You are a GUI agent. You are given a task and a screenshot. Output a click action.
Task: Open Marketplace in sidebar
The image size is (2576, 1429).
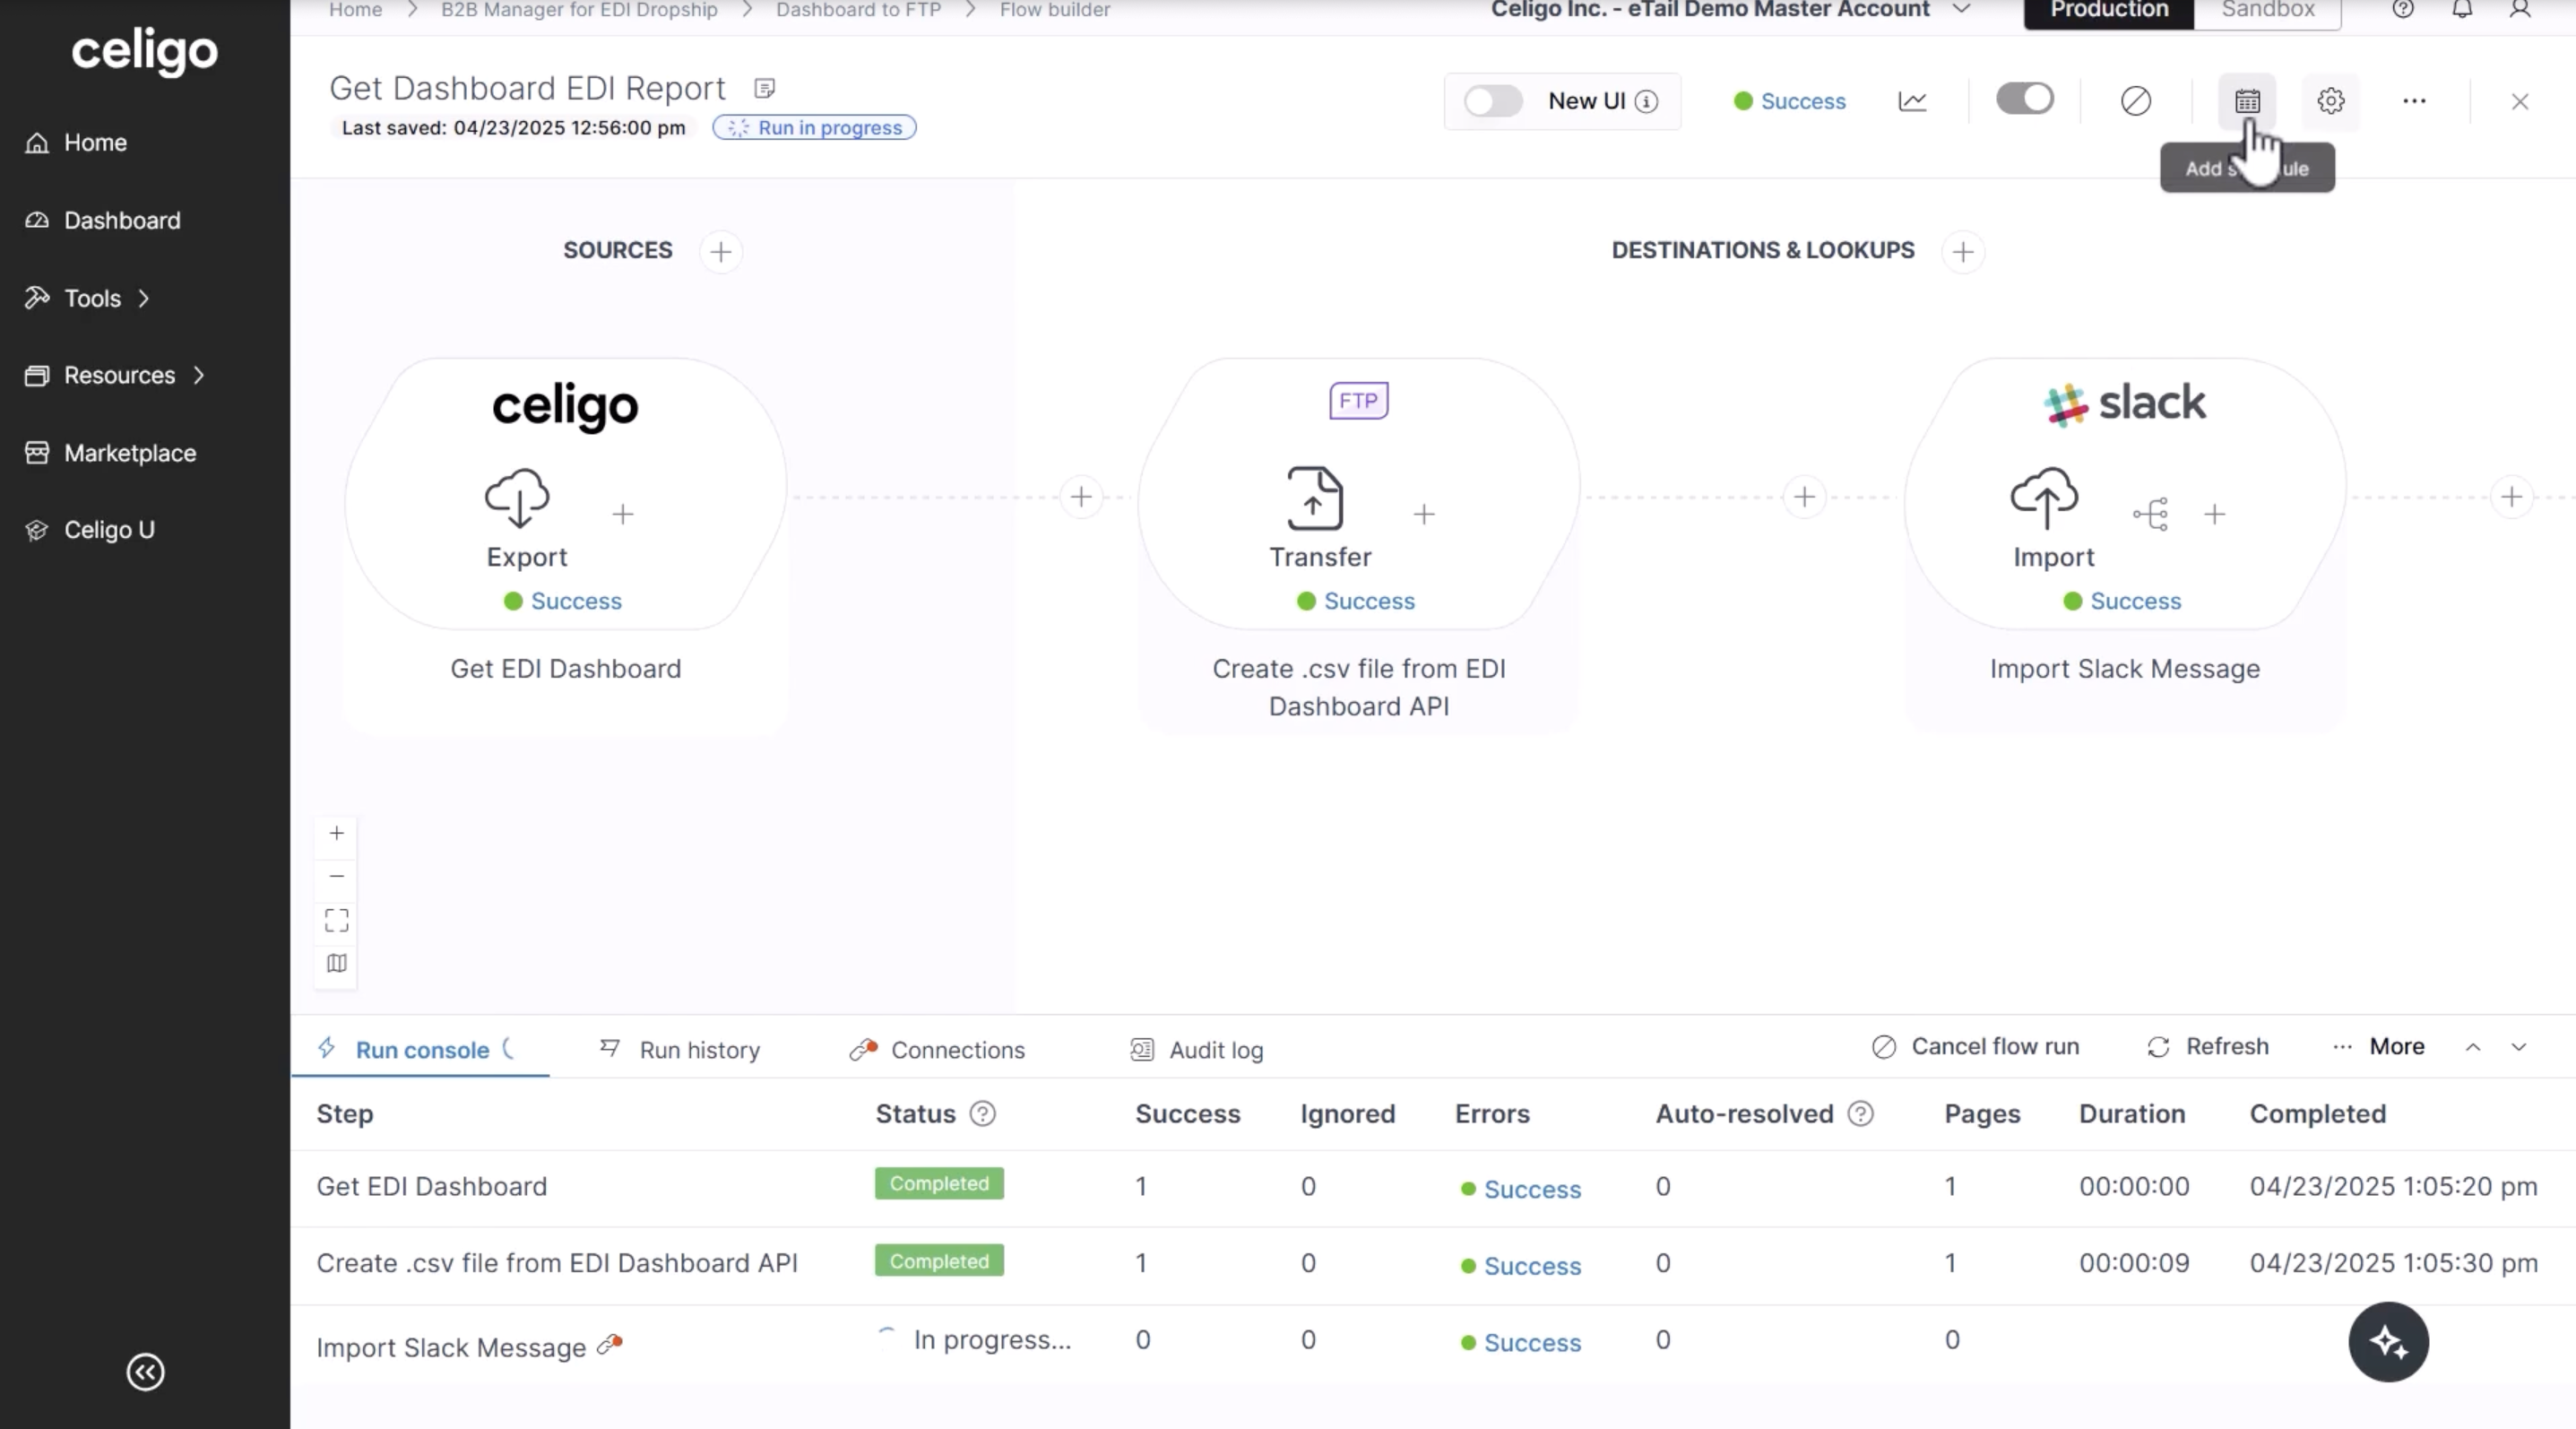(111, 453)
